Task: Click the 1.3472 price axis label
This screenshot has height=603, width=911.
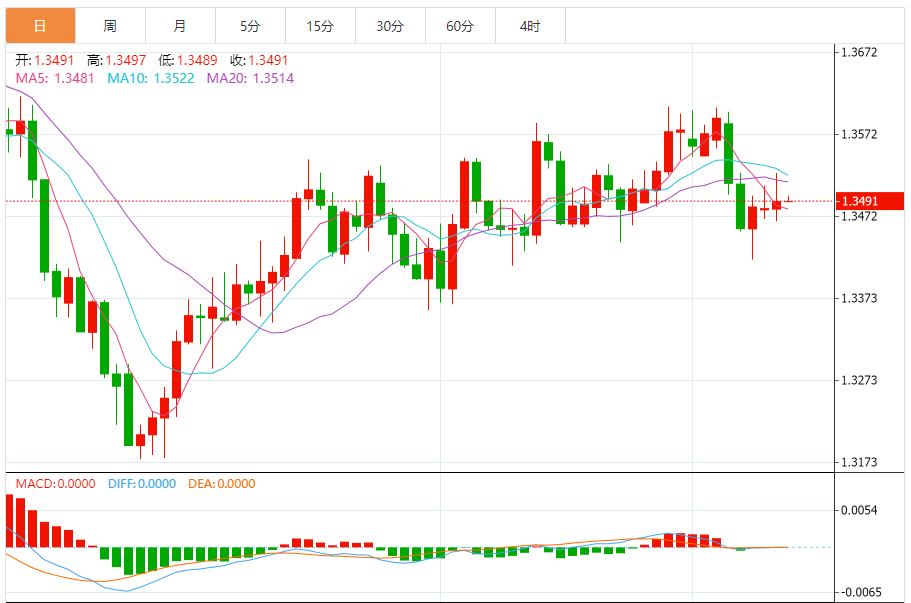Action: point(859,217)
